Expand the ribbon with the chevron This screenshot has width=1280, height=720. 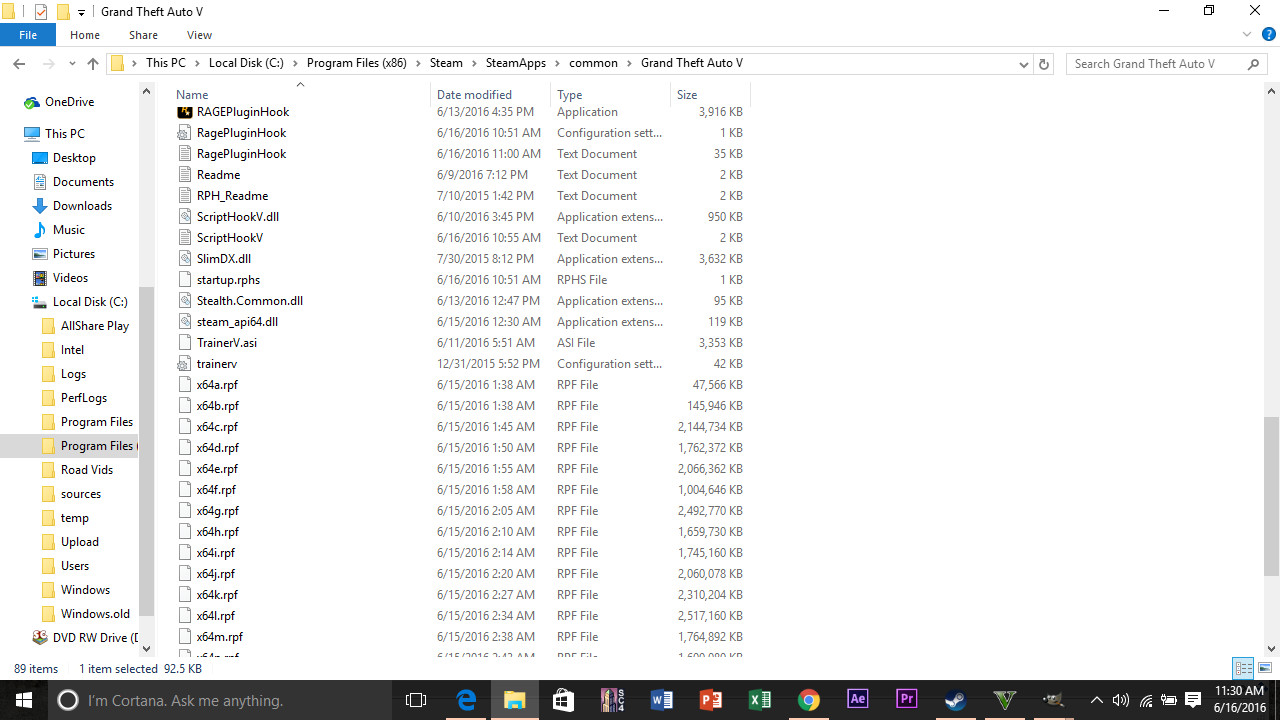click(1247, 35)
